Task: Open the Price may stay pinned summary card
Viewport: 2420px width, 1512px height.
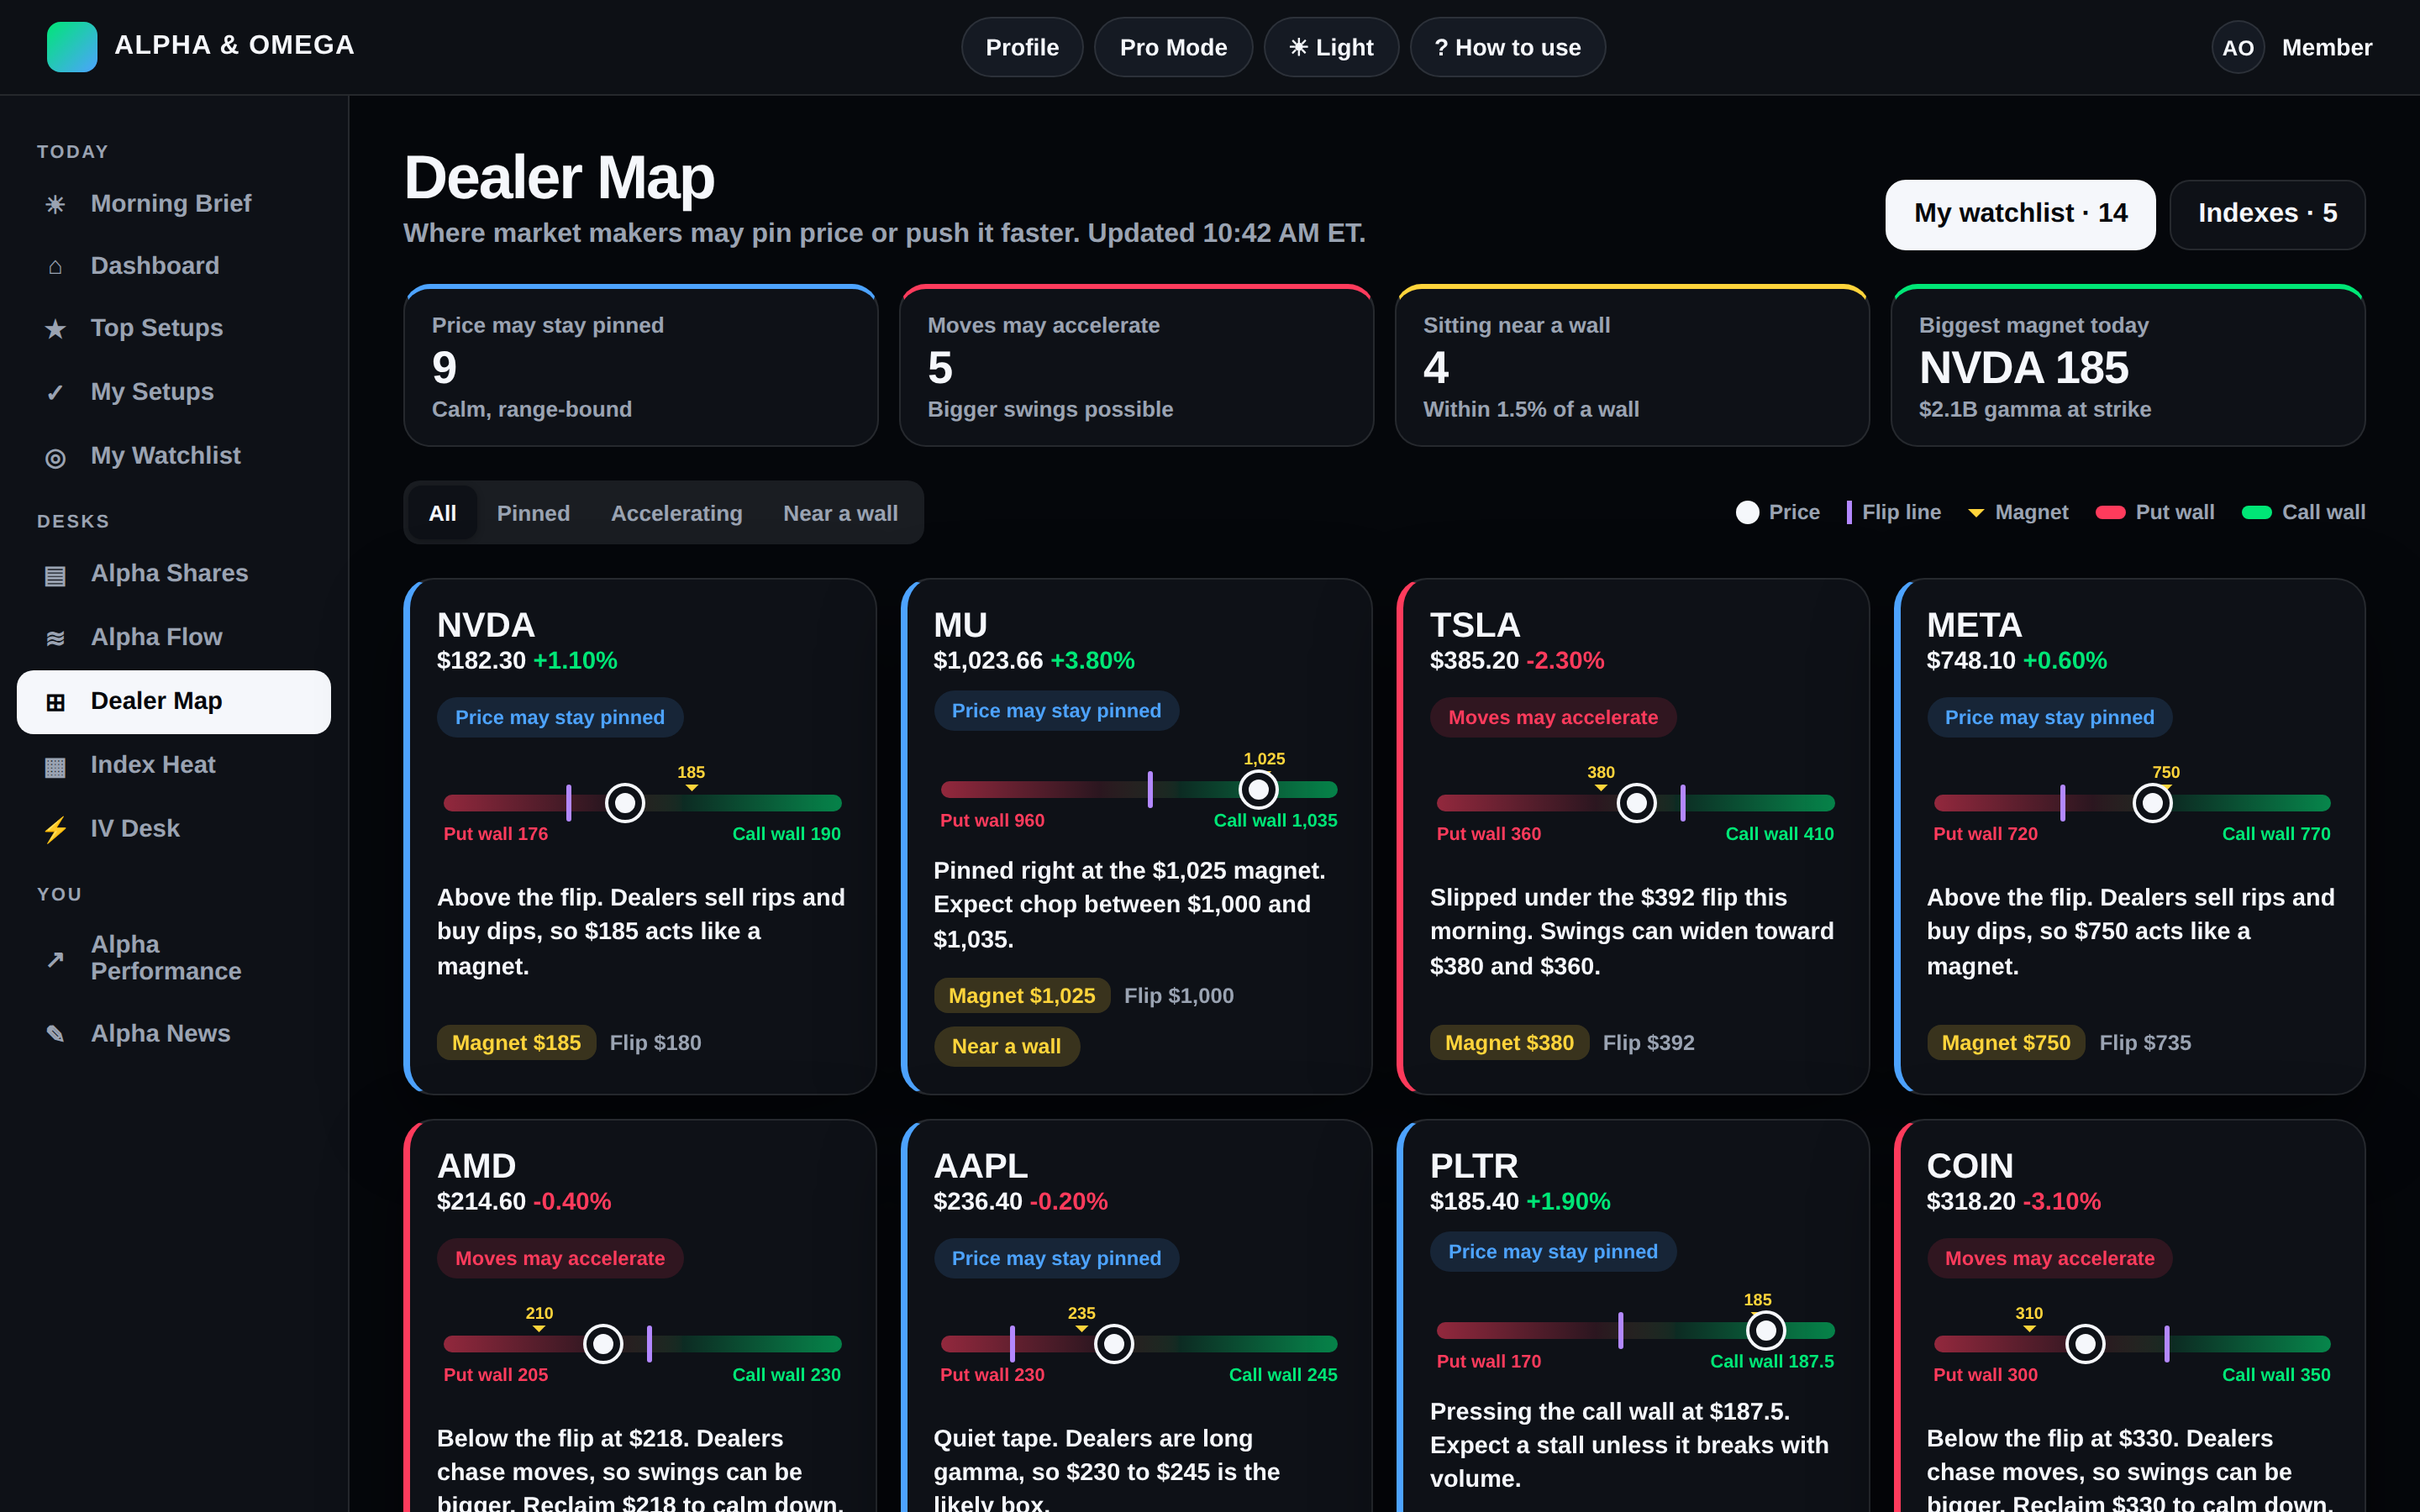Action: coord(640,366)
